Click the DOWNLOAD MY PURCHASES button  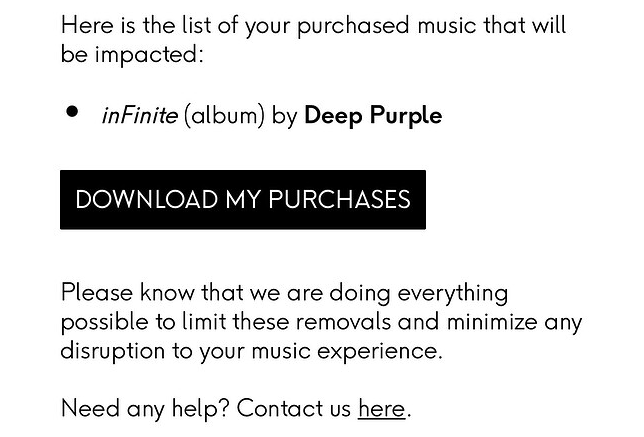243,200
